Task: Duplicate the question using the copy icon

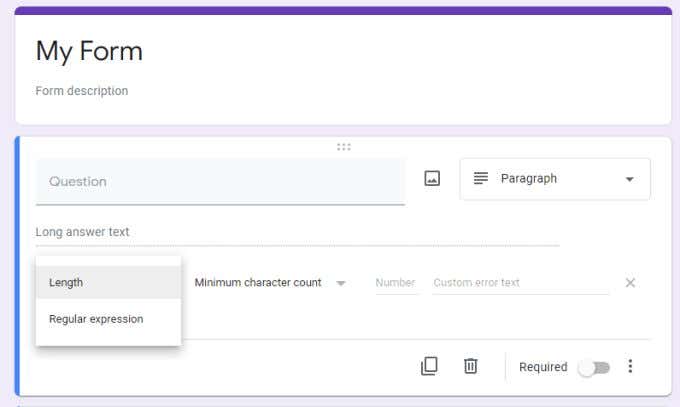Action: [x=429, y=366]
